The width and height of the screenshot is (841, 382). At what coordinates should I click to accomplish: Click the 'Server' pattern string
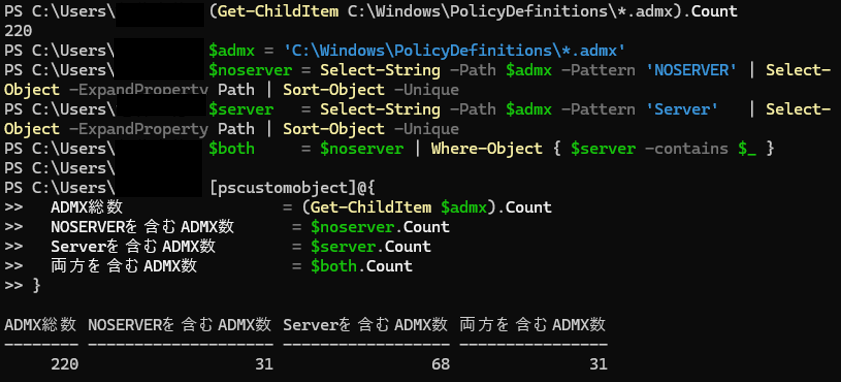[682, 109]
